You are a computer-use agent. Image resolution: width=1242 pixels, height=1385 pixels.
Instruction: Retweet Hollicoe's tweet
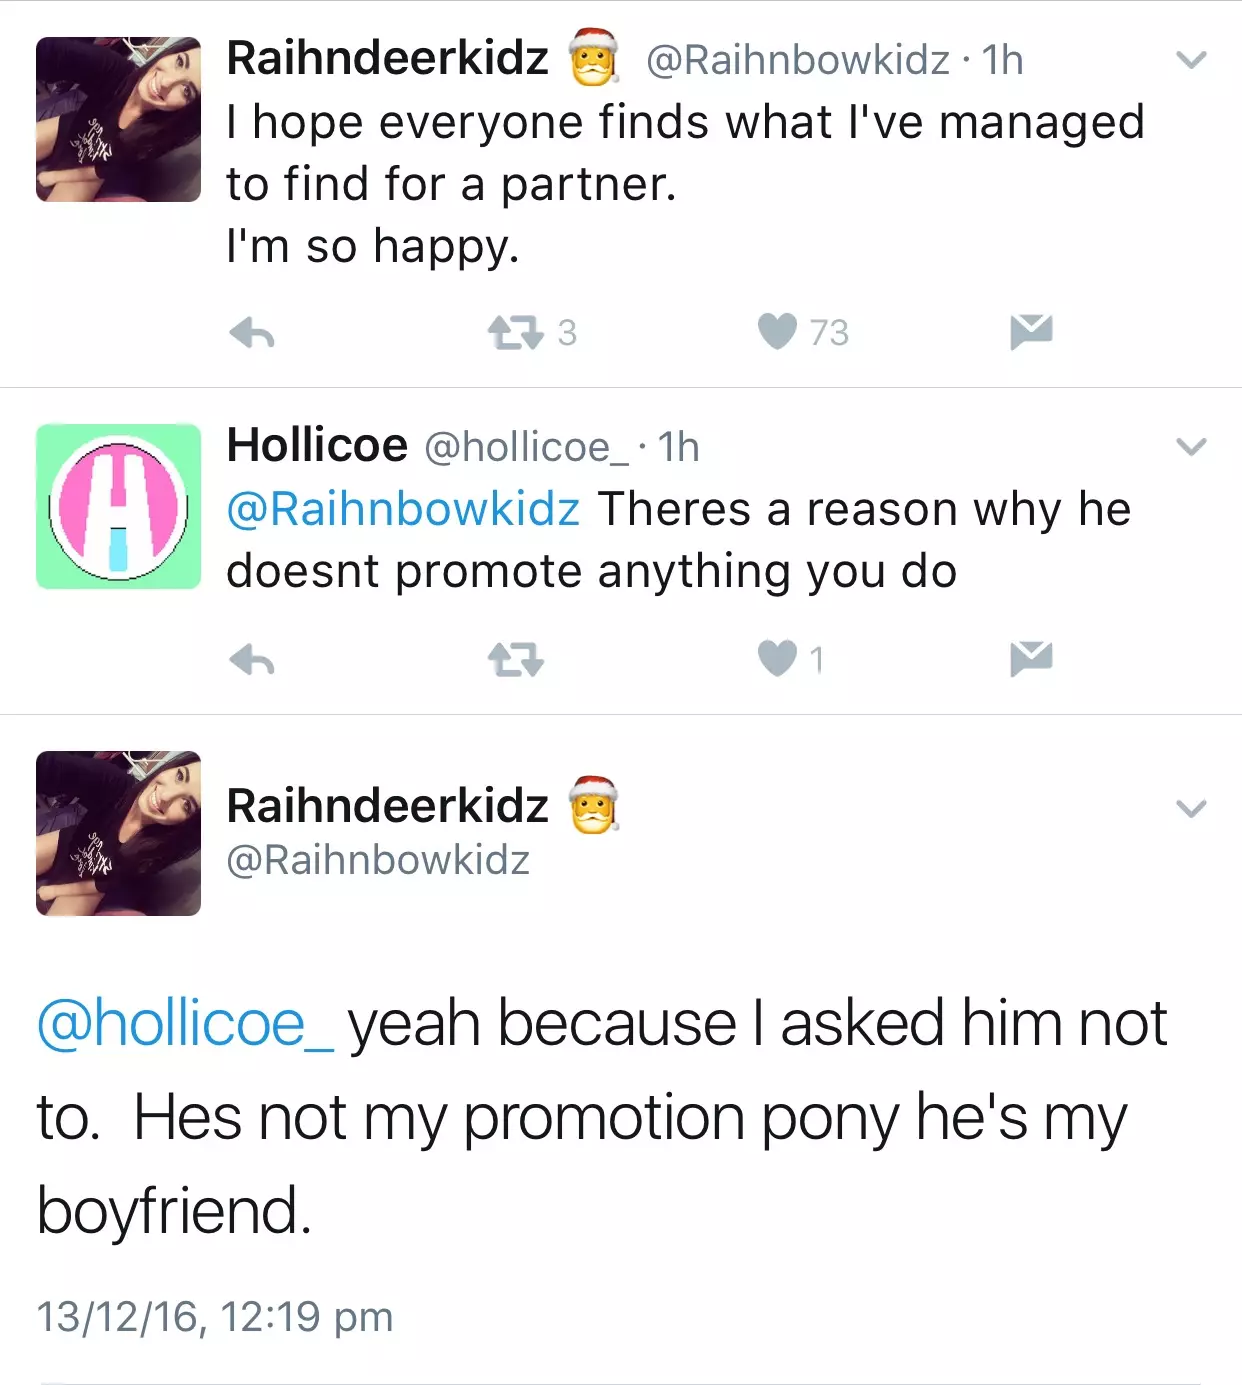515,660
